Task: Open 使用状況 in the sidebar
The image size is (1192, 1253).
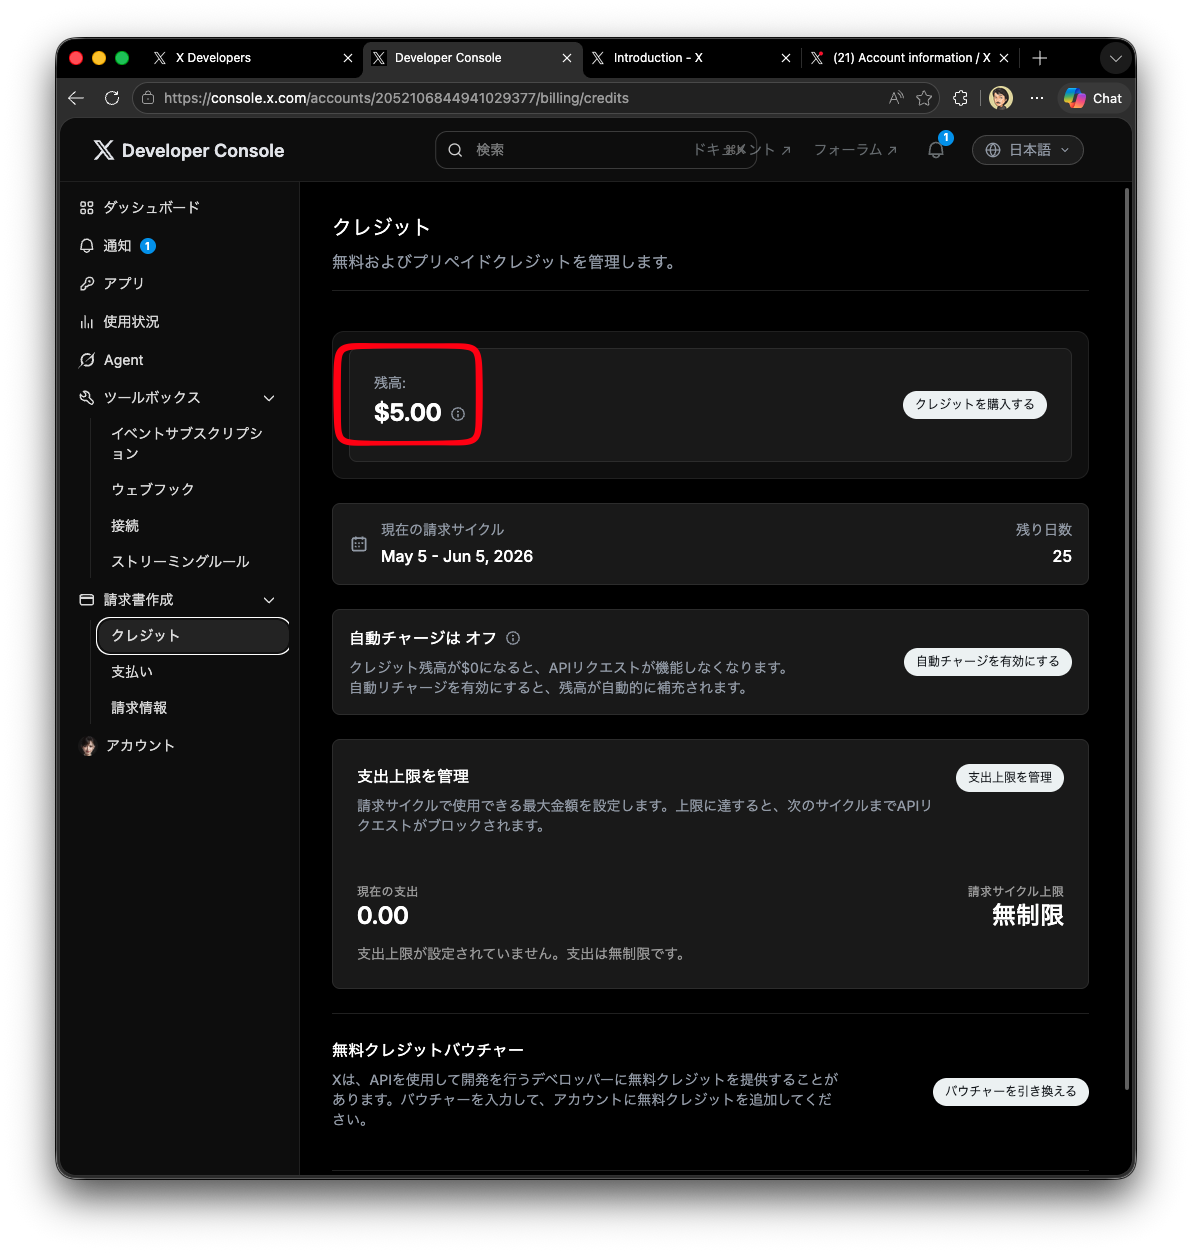Action: 132,322
